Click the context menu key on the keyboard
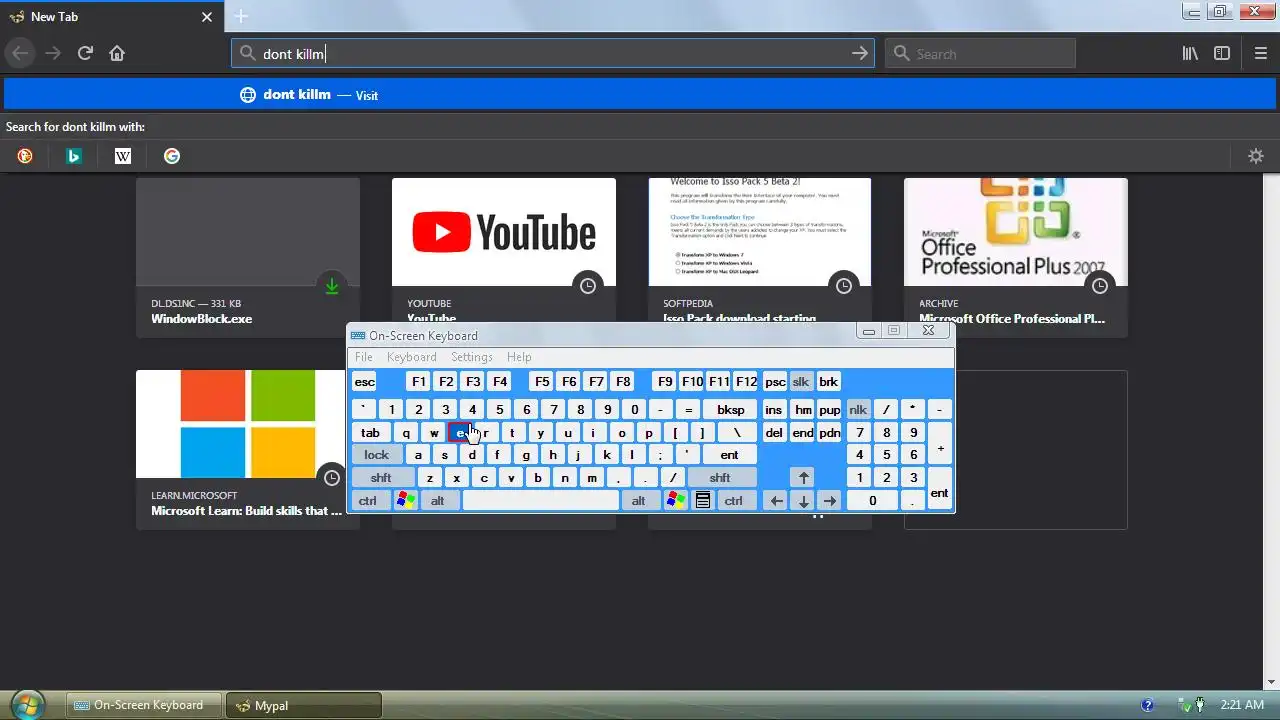 pos(703,501)
